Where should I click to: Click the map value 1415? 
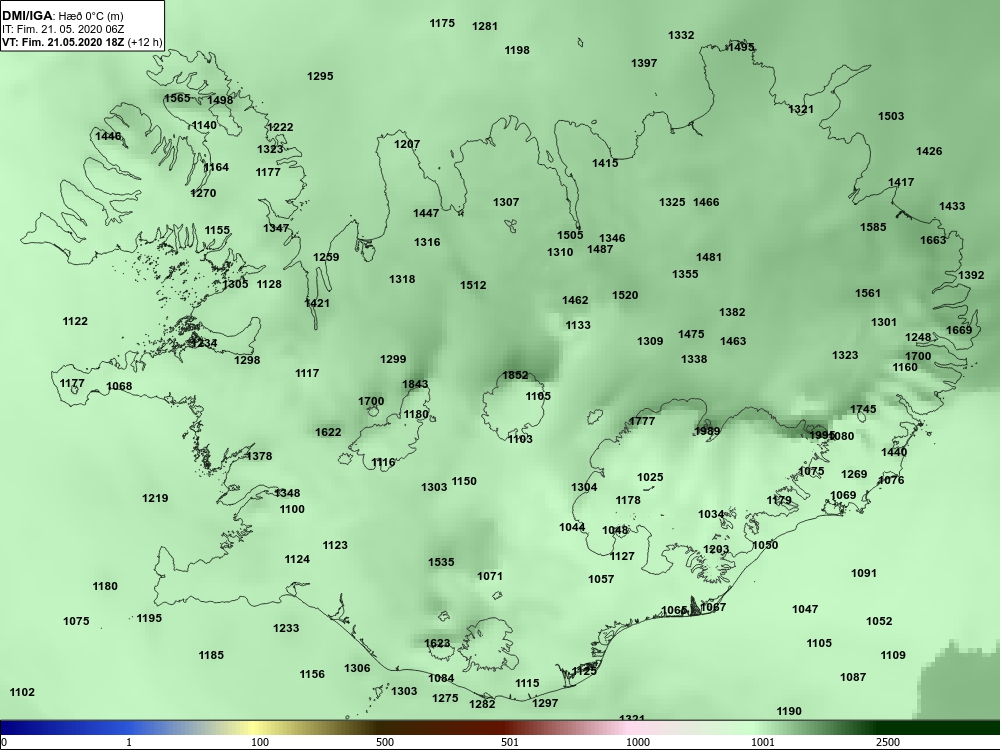click(x=605, y=163)
